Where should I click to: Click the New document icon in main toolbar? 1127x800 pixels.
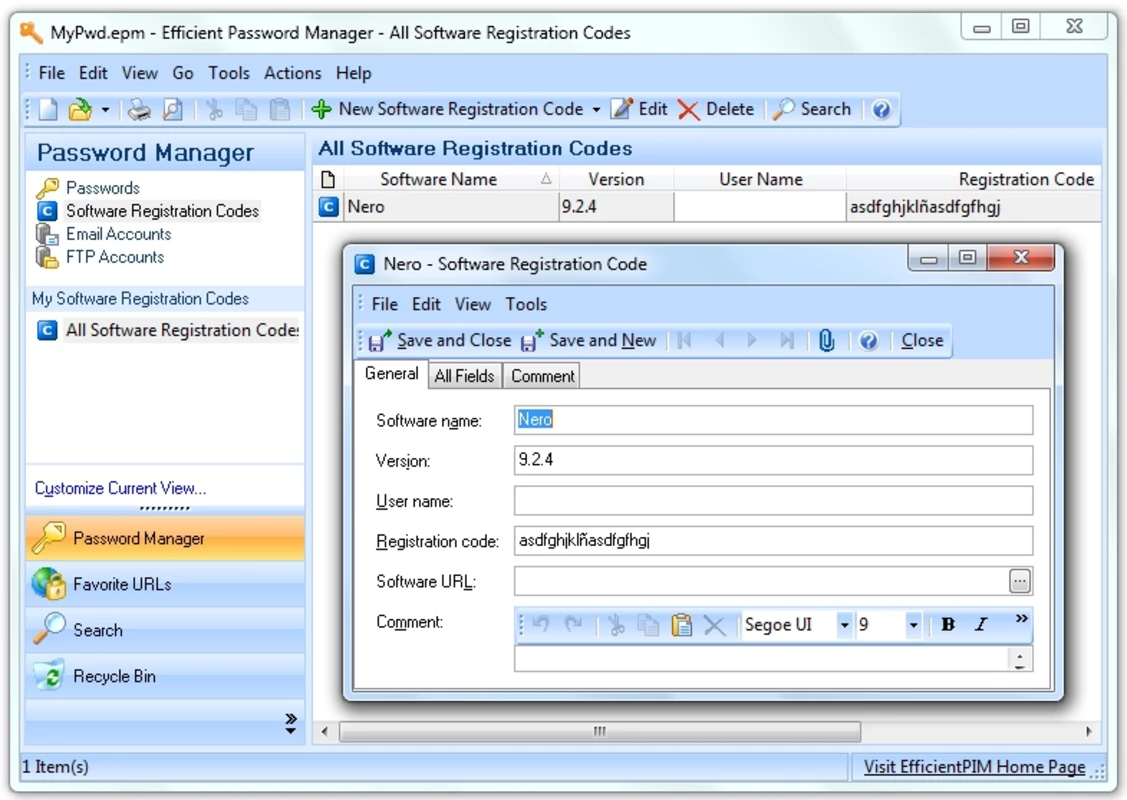coord(48,109)
